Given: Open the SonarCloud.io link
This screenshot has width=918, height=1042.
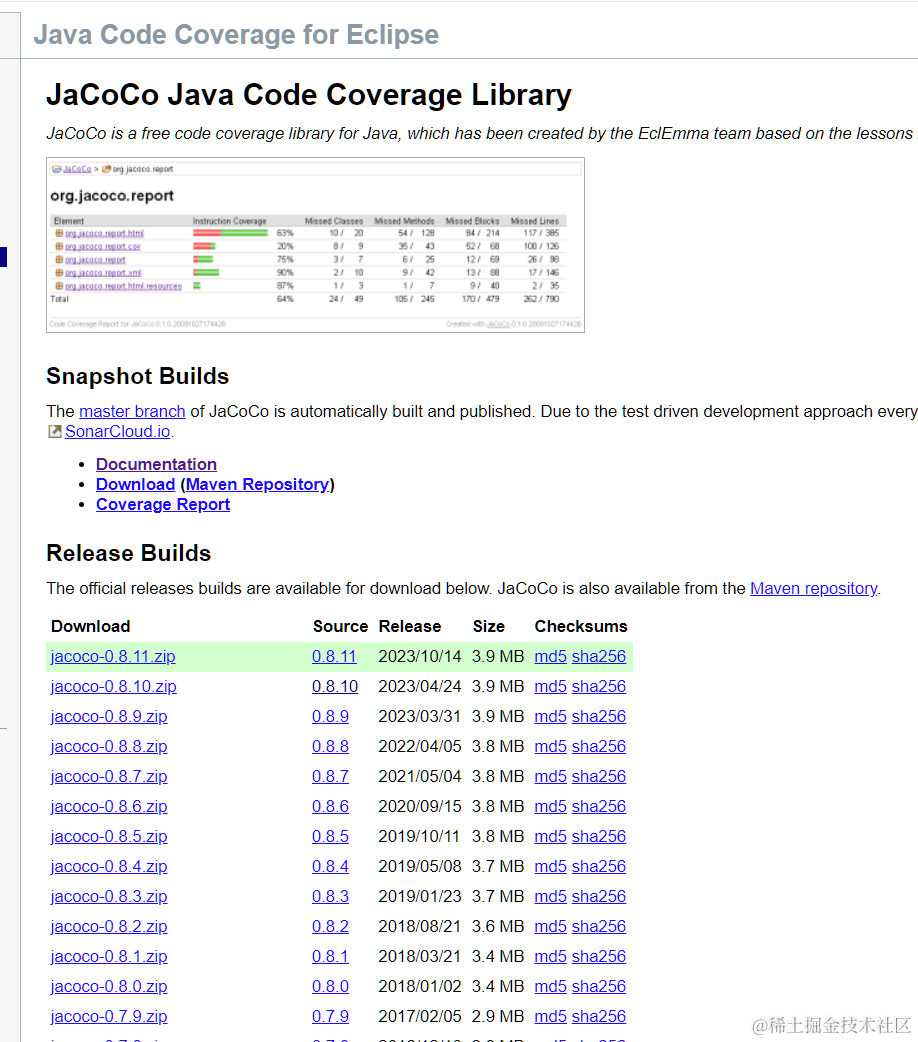Looking at the screenshot, I should [118, 431].
